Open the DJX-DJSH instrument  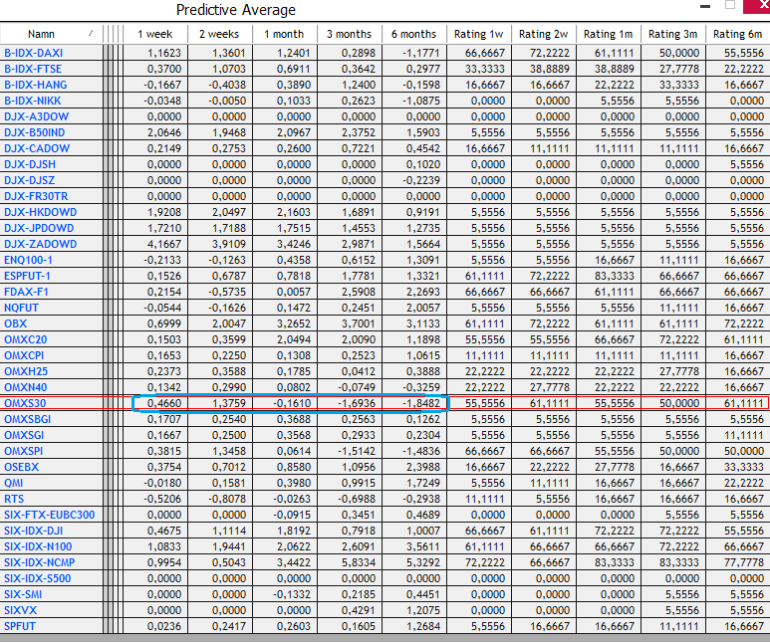coord(29,164)
